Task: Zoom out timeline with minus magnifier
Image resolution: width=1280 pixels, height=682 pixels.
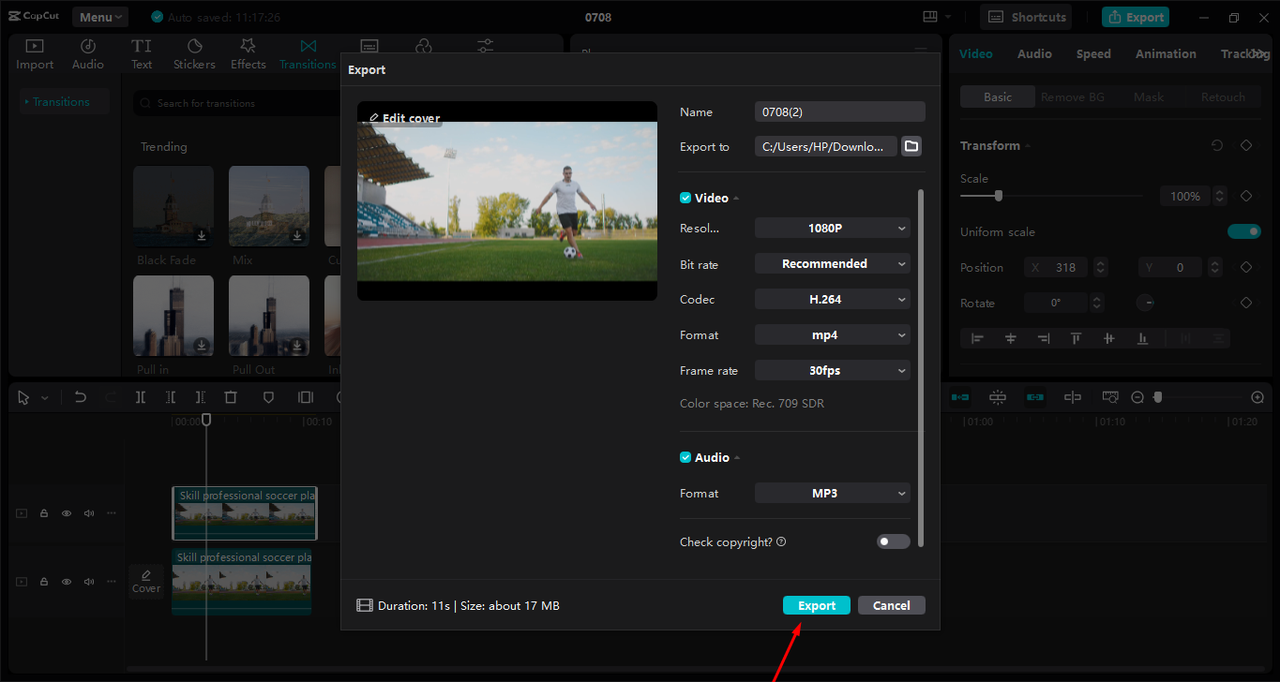Action: [1137, 397]
